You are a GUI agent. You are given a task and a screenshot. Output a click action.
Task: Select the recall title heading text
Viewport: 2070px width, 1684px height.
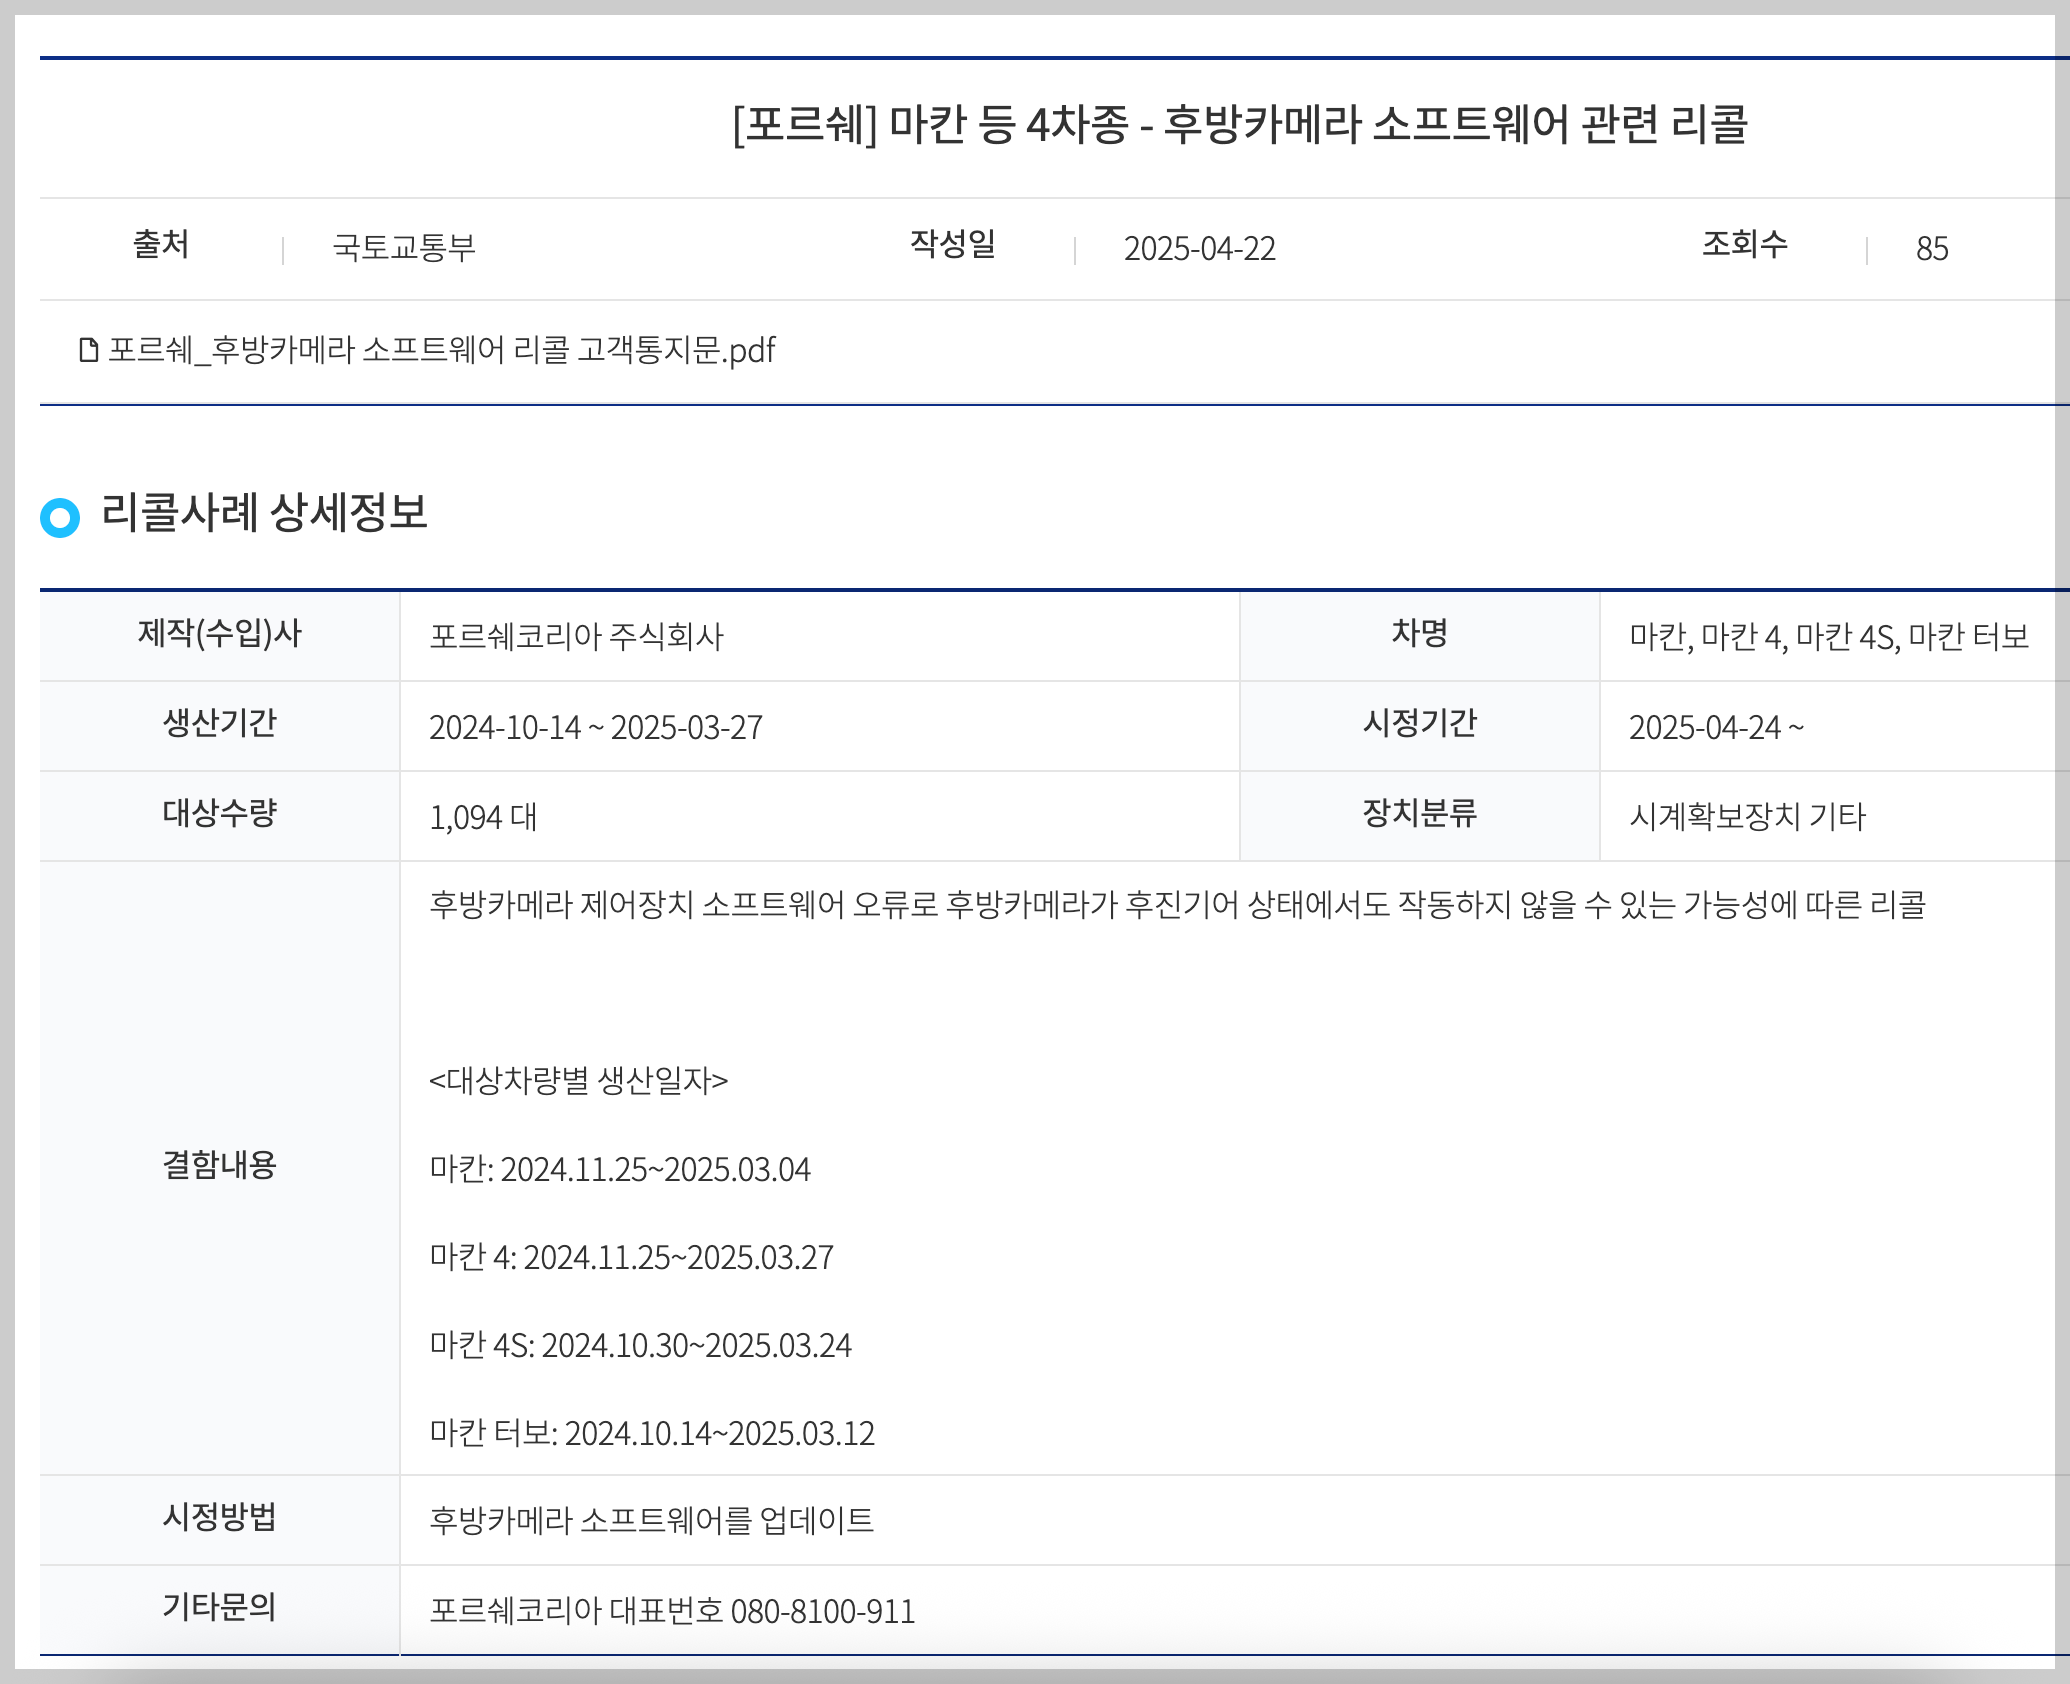pyautogui.click(x=1239, y=125)
